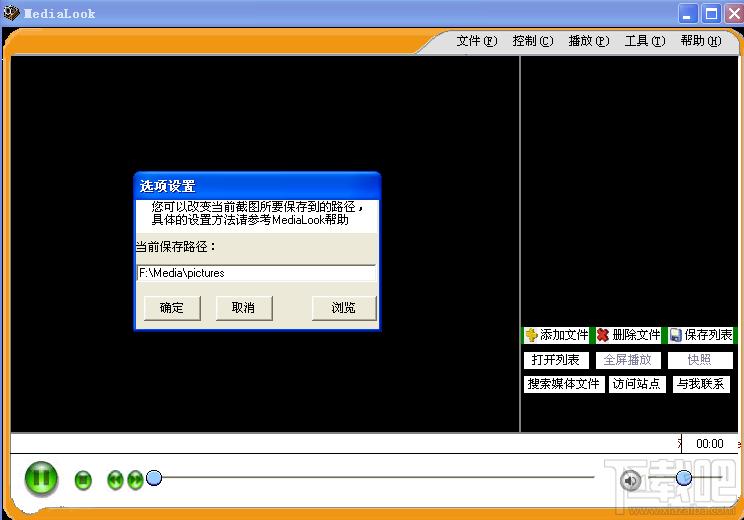Click 与我联系 contact button
The height and width of the screenshot is (520, 744).
(701, 384)
